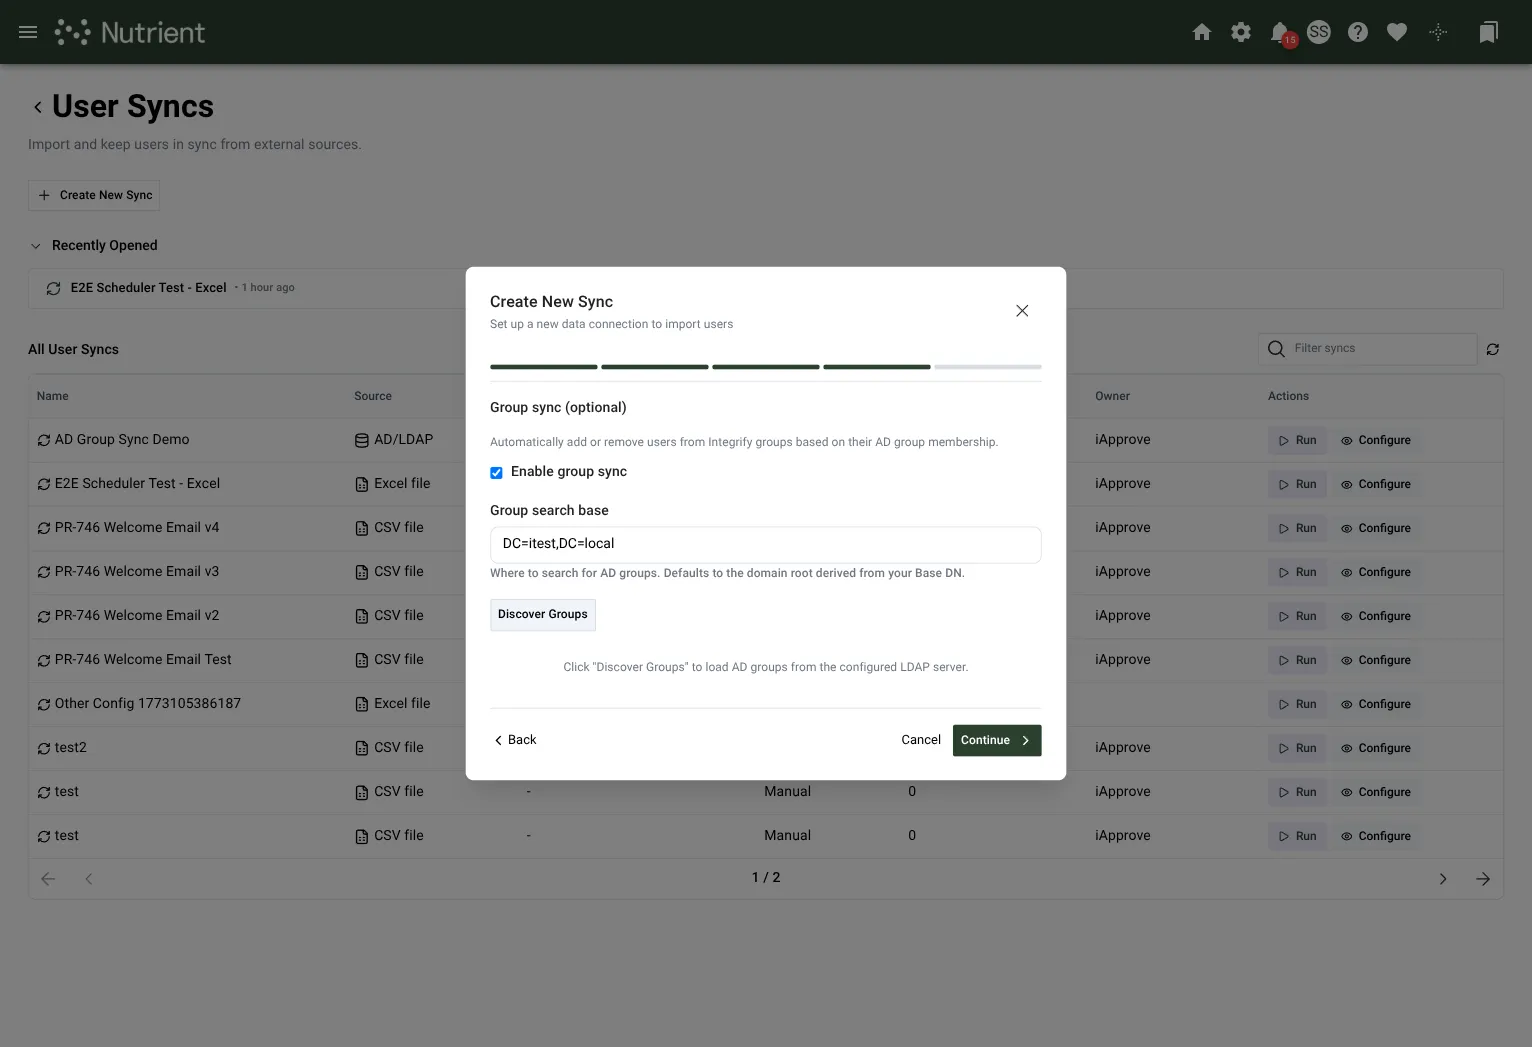The height and width of the screenshot is (1047, 1532).
Task: Go back using arrow beside User Syncs
Action: 38,107
